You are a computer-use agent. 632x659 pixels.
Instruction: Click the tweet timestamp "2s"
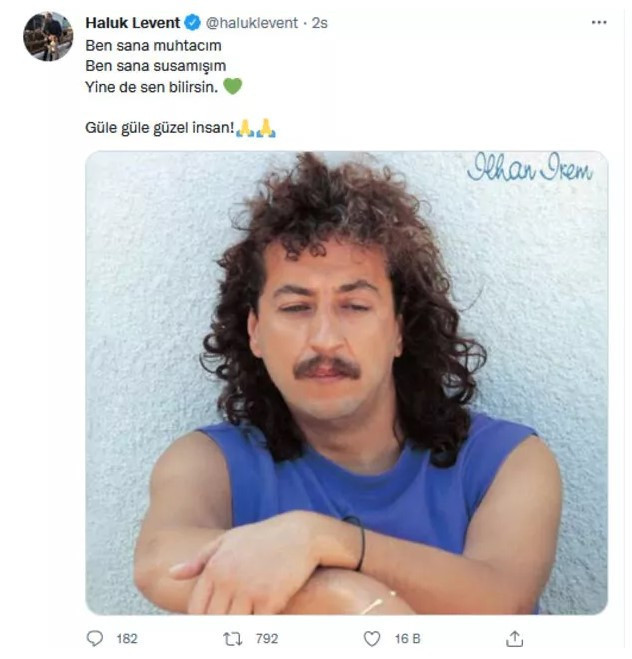coord(319,23)
